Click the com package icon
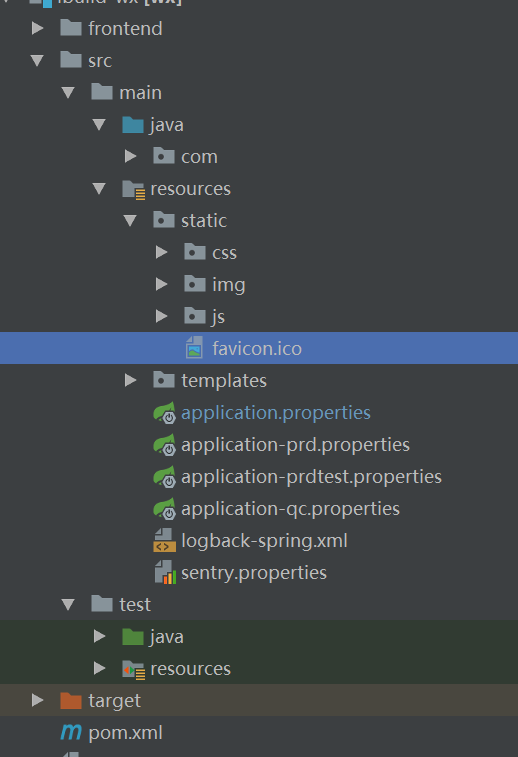This screenshot has width=518, height=757. pyautogui.click(x=164, y=156)
